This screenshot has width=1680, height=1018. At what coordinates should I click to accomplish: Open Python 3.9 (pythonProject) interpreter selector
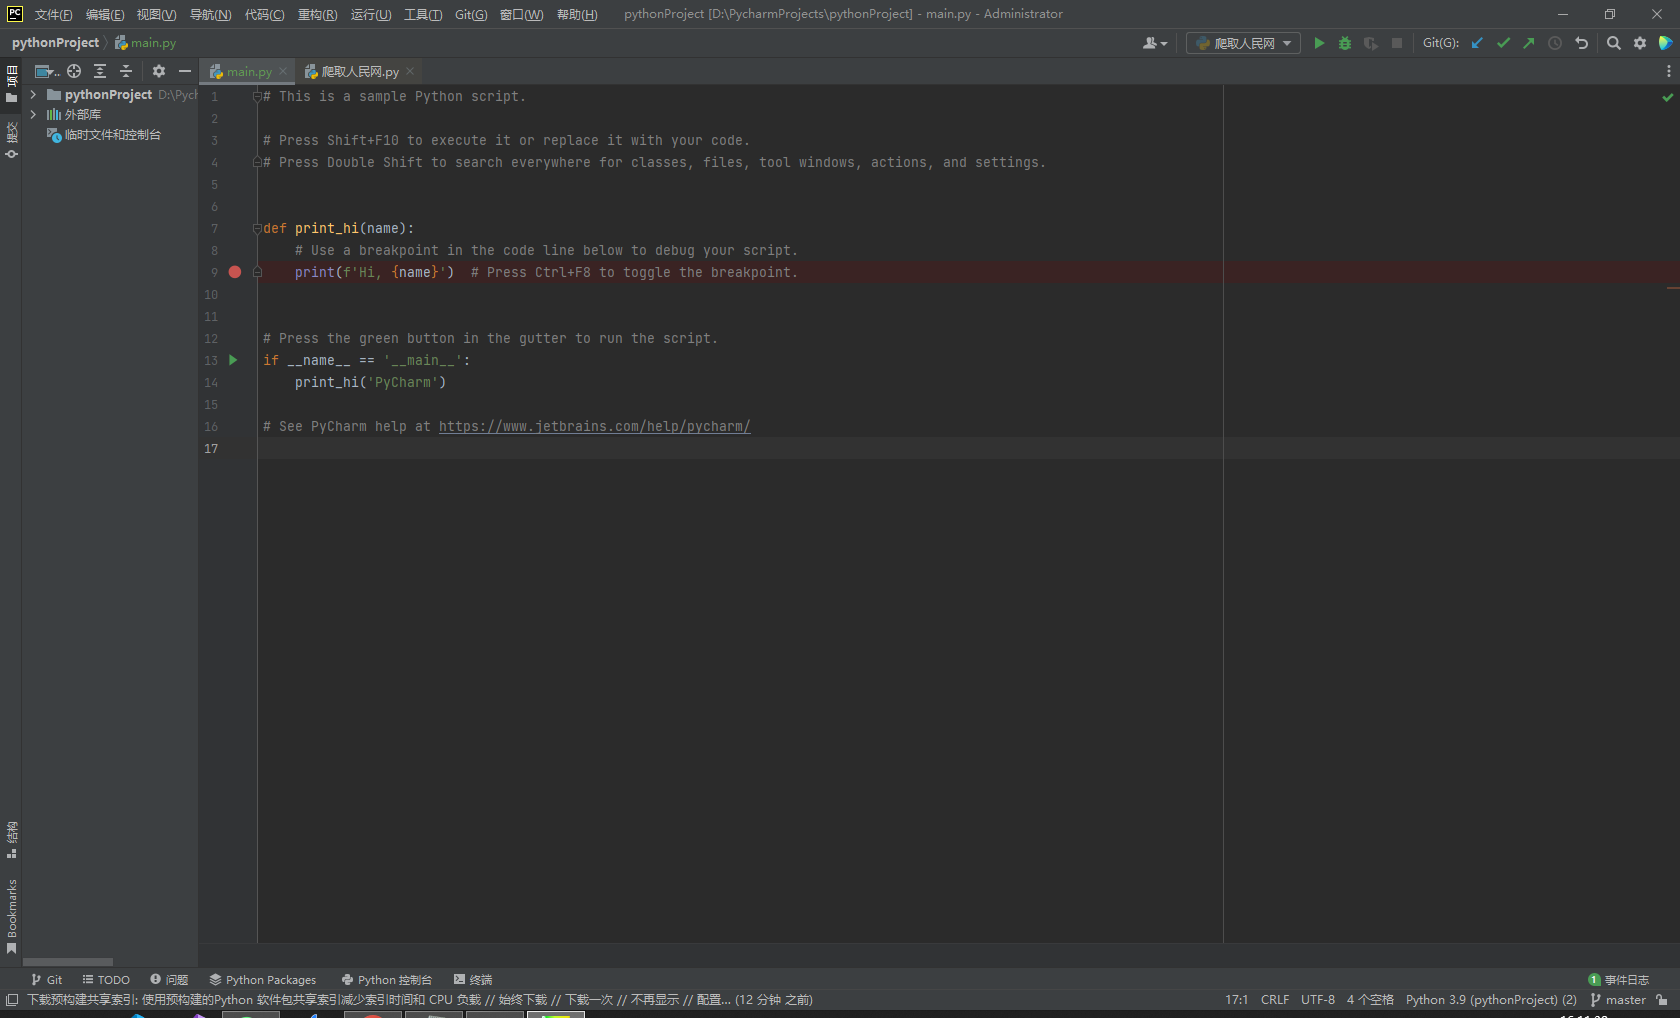pos(1491,1000)
